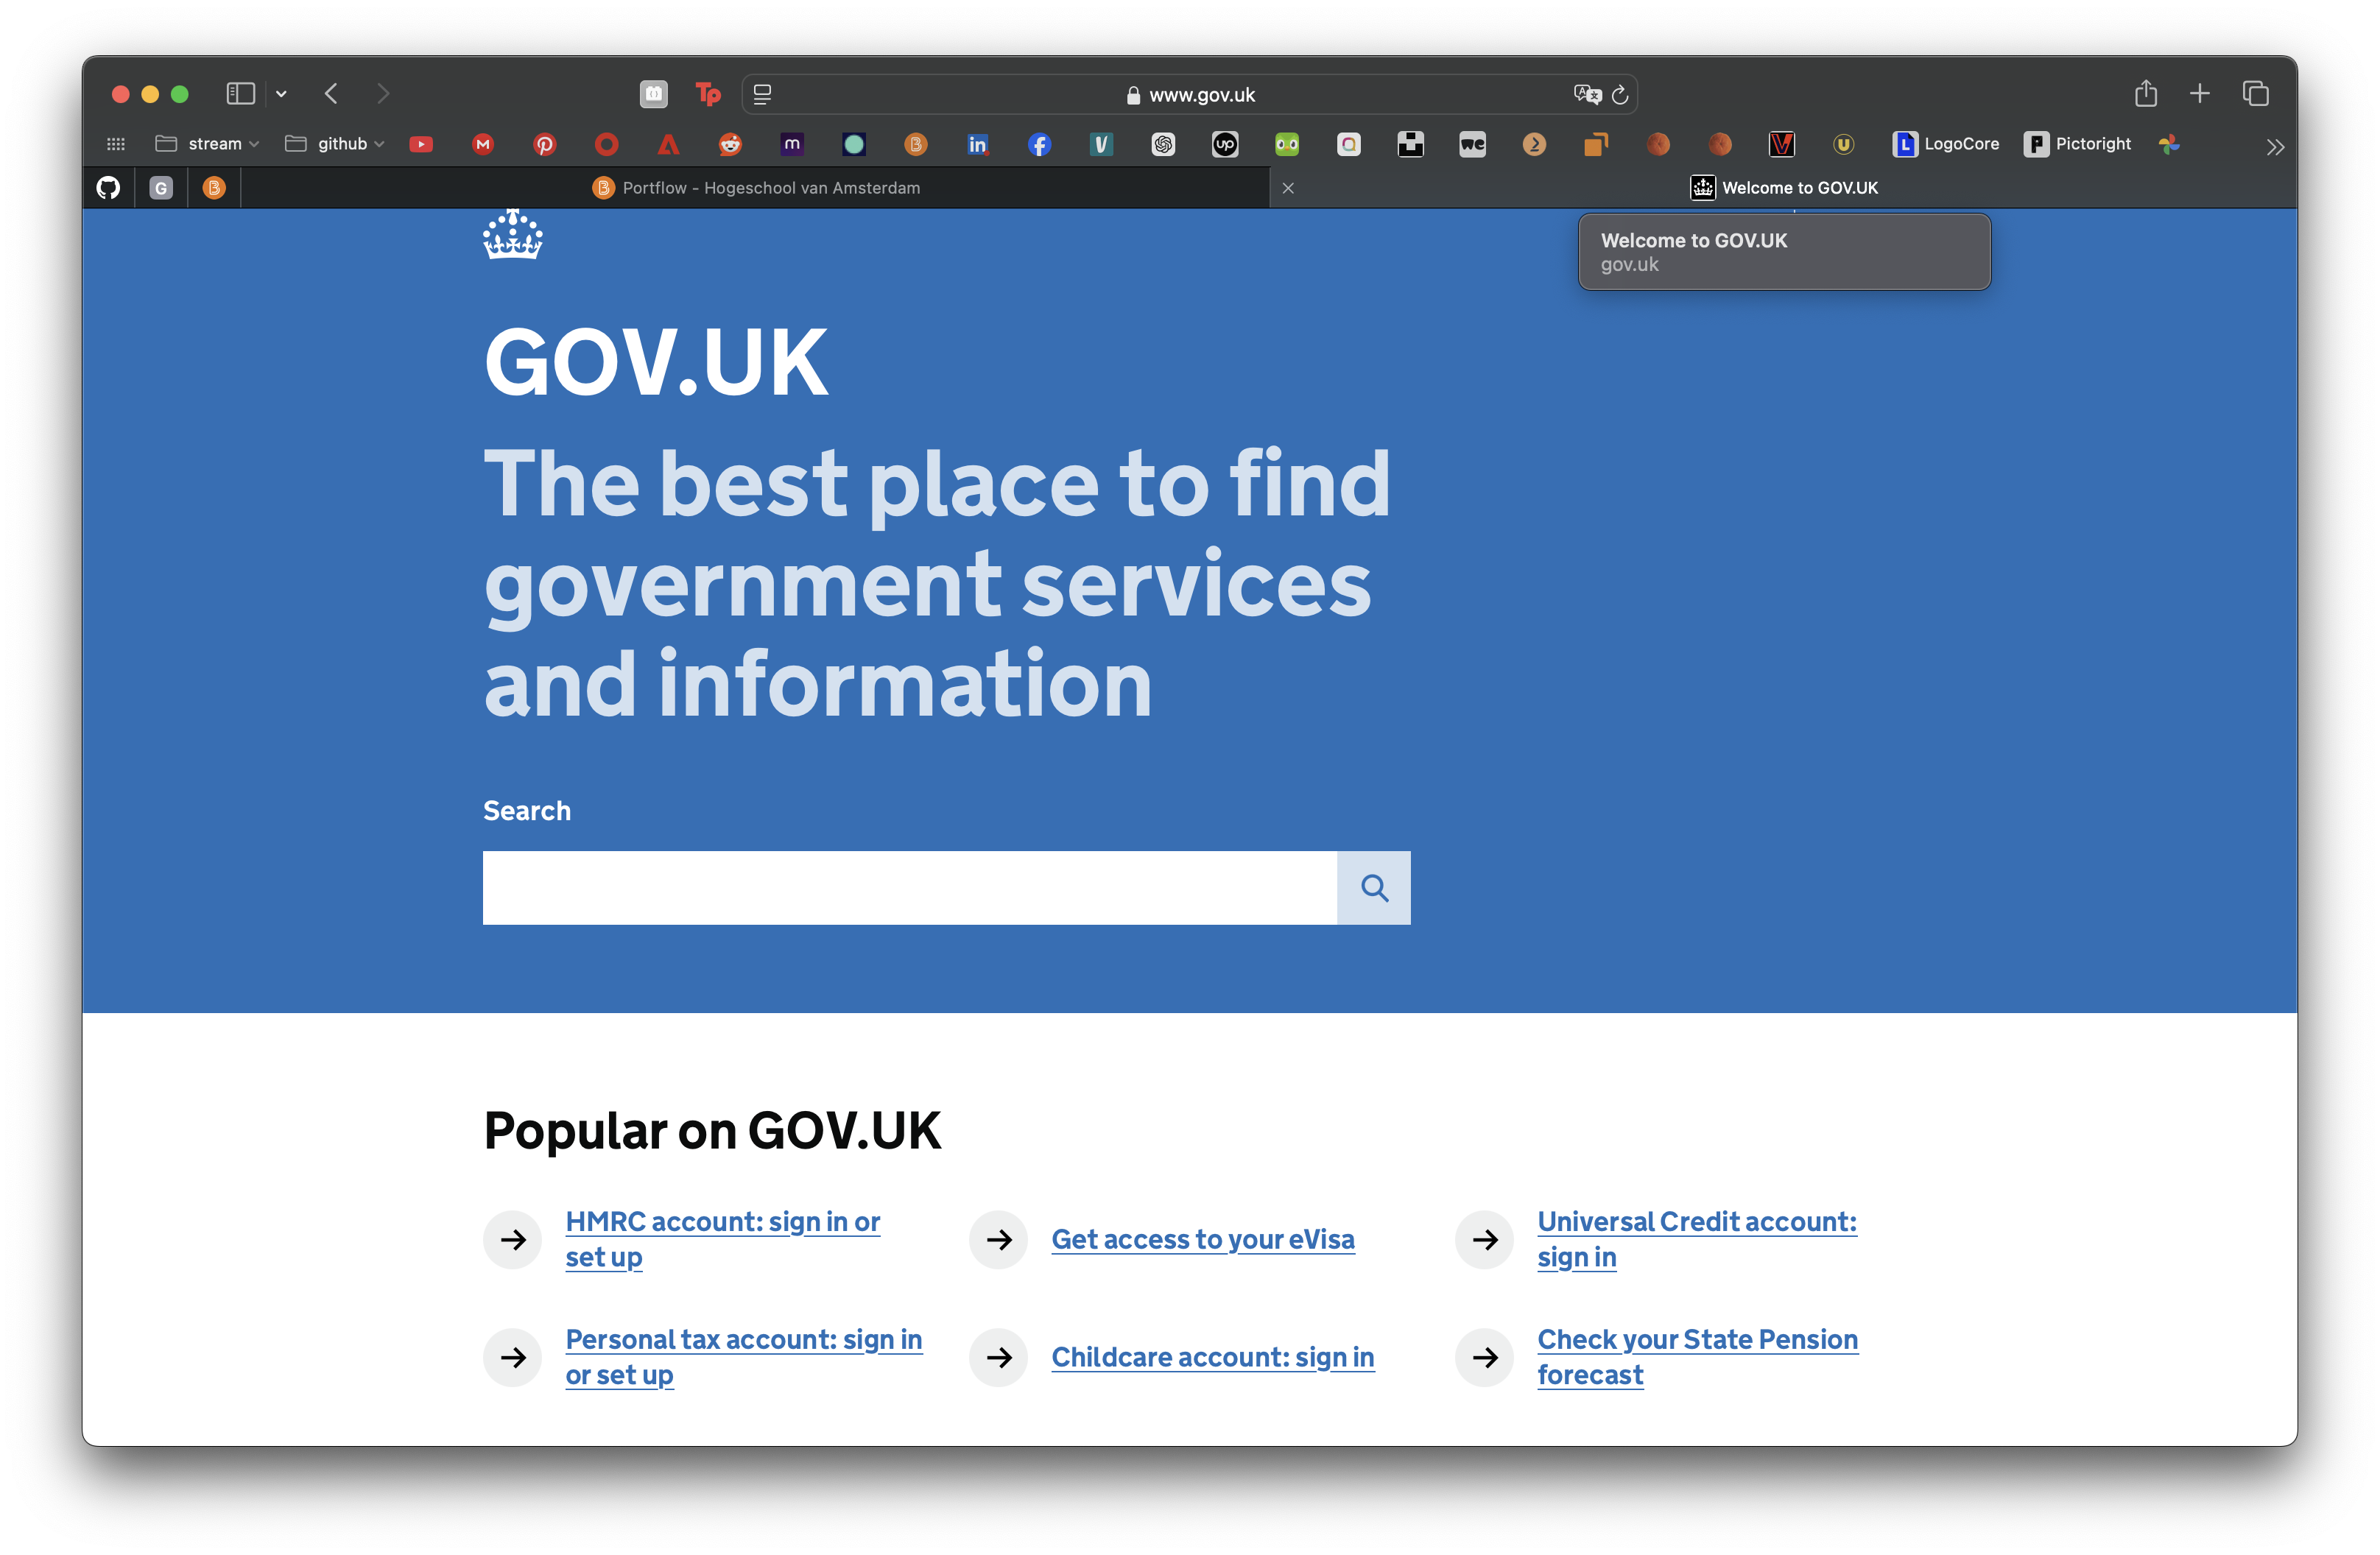Switch to the Portflow - Hogeschool van Amsterdam tab

[x=756, y=187]
